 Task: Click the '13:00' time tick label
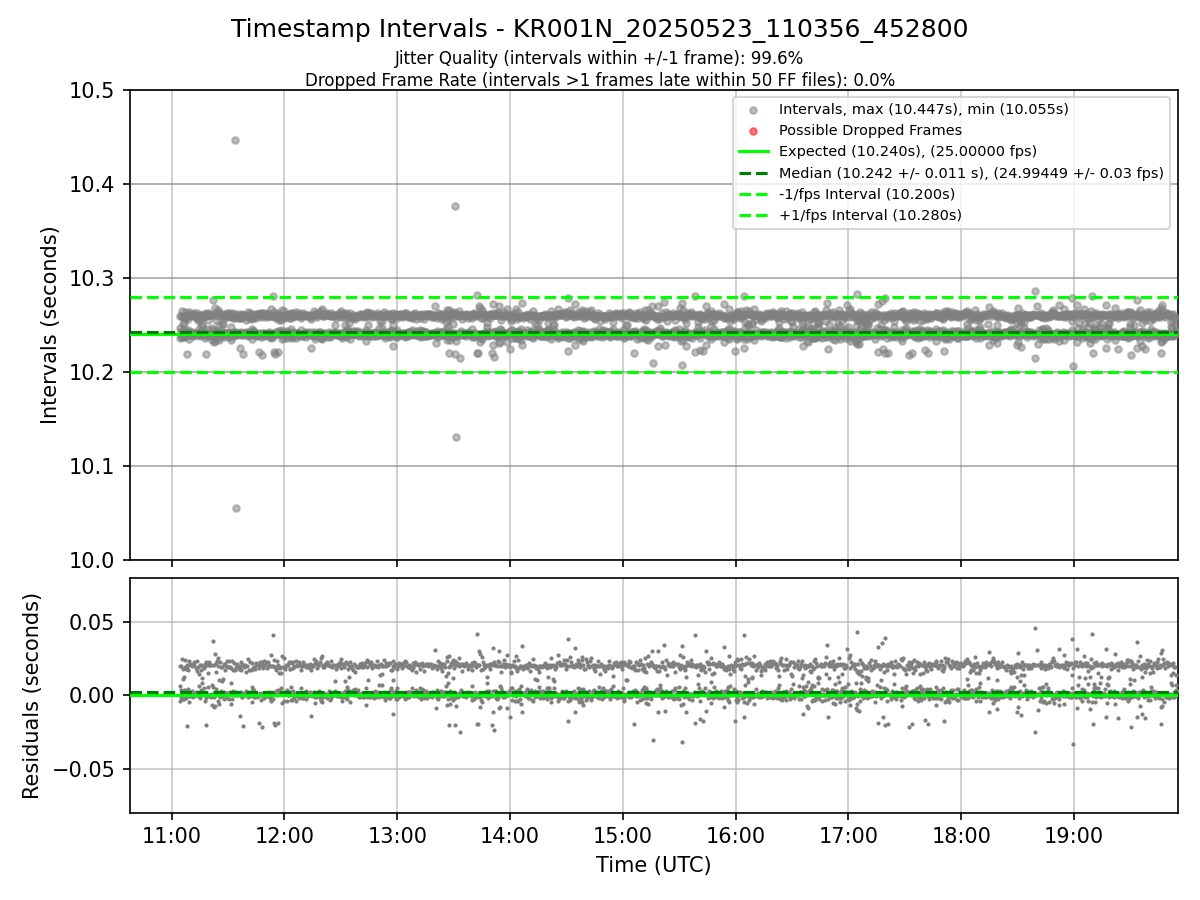397,834
